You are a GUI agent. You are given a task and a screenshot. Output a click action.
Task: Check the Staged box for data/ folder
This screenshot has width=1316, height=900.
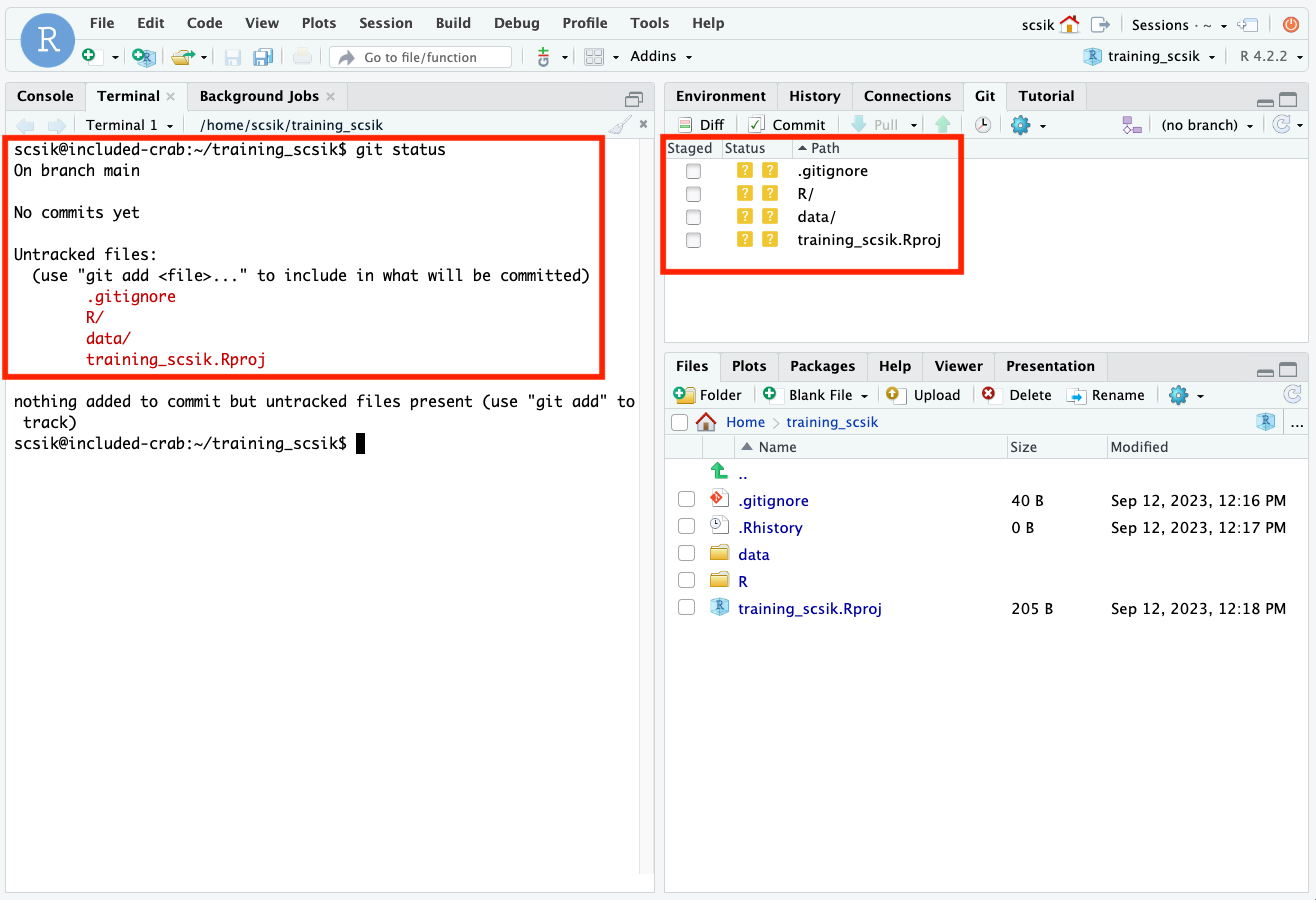[693, 217]
